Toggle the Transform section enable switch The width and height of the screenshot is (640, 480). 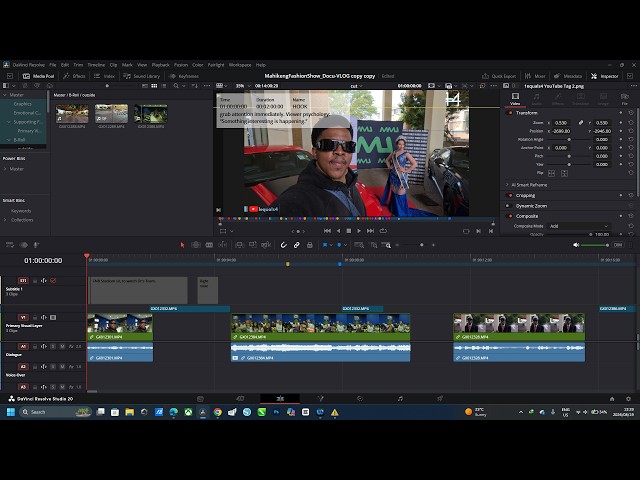pos(509,113)
